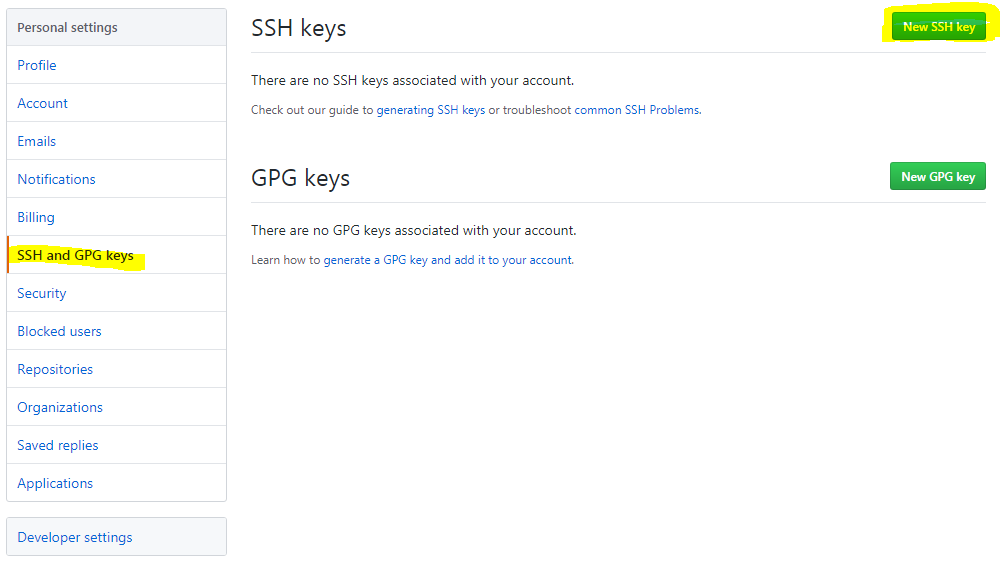Open Developer settings
This screenshot has height=564, width=1000.
click(x=75, y=537)
